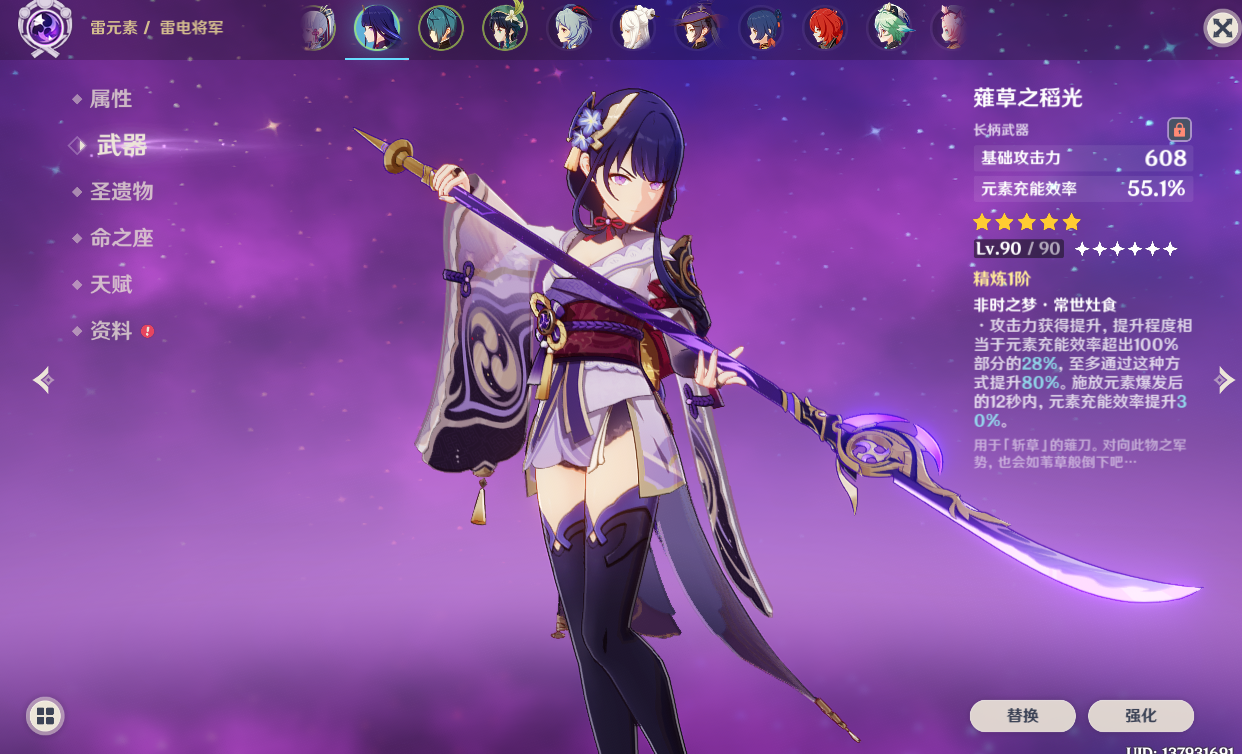Select Ningguang's white-haired portrait

634,28
